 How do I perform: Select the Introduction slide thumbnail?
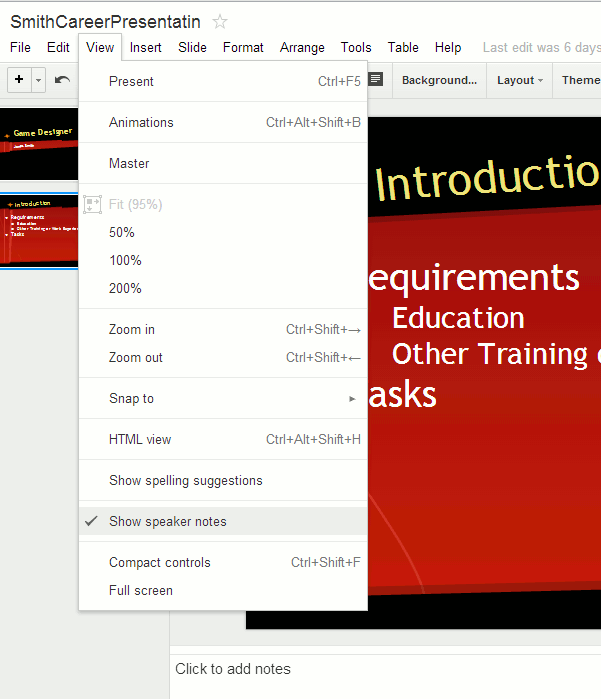point(39,231)
